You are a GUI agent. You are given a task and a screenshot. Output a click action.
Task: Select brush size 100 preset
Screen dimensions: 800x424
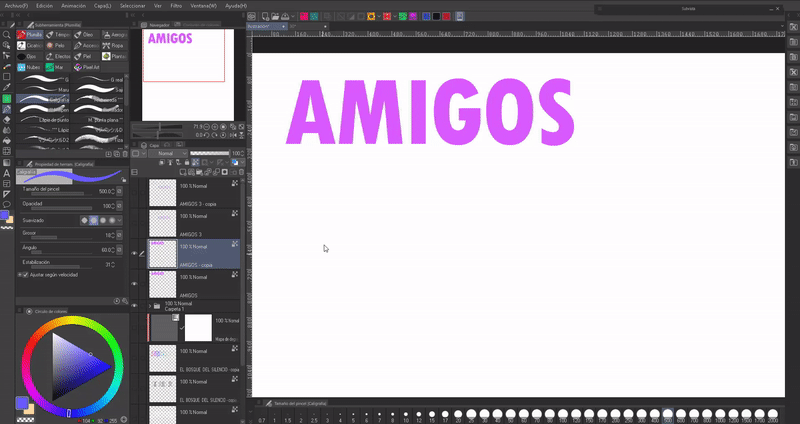562,415
